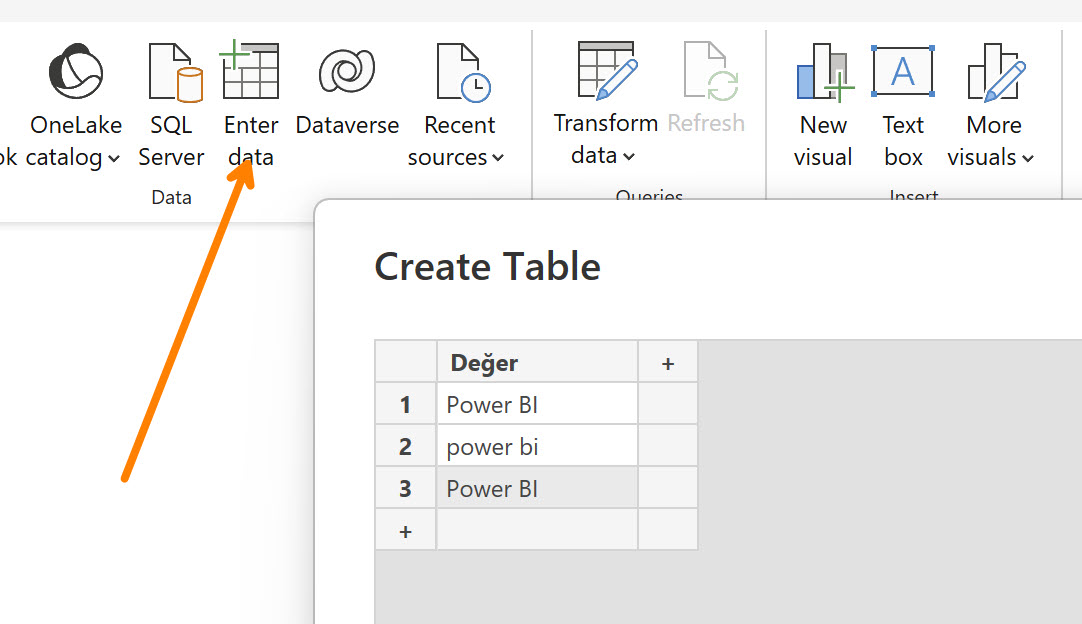Expand the OneLake catalog dropdown arrow
The image size is (1082, 624).
(113, 159)
